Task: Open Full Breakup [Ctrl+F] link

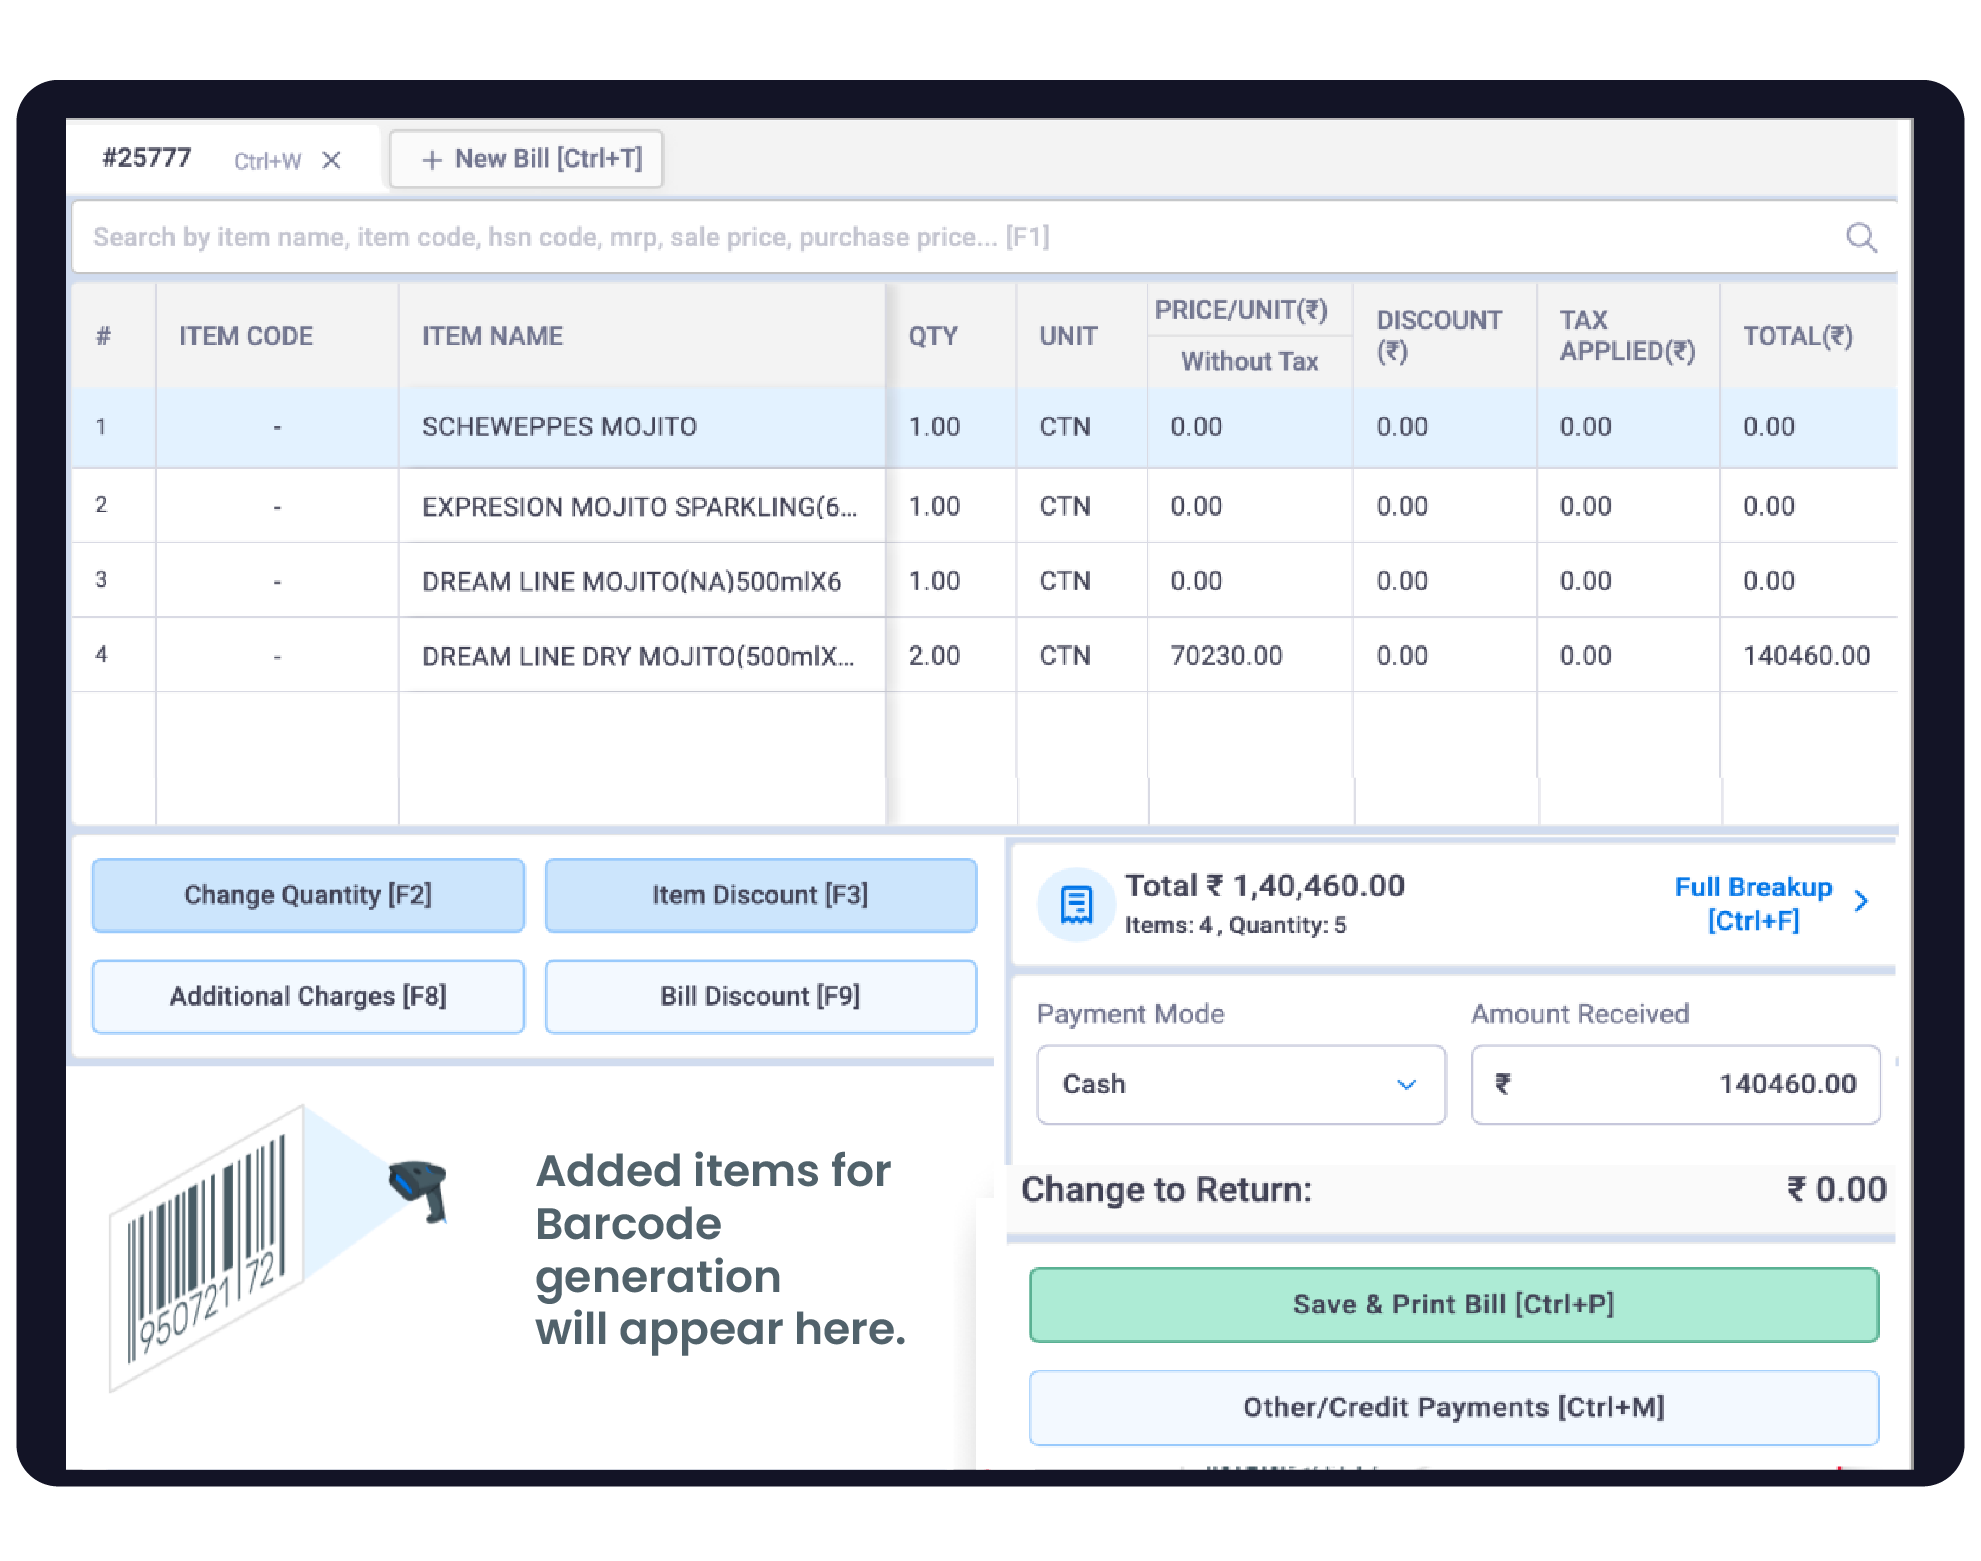Action: (1753, 903)
